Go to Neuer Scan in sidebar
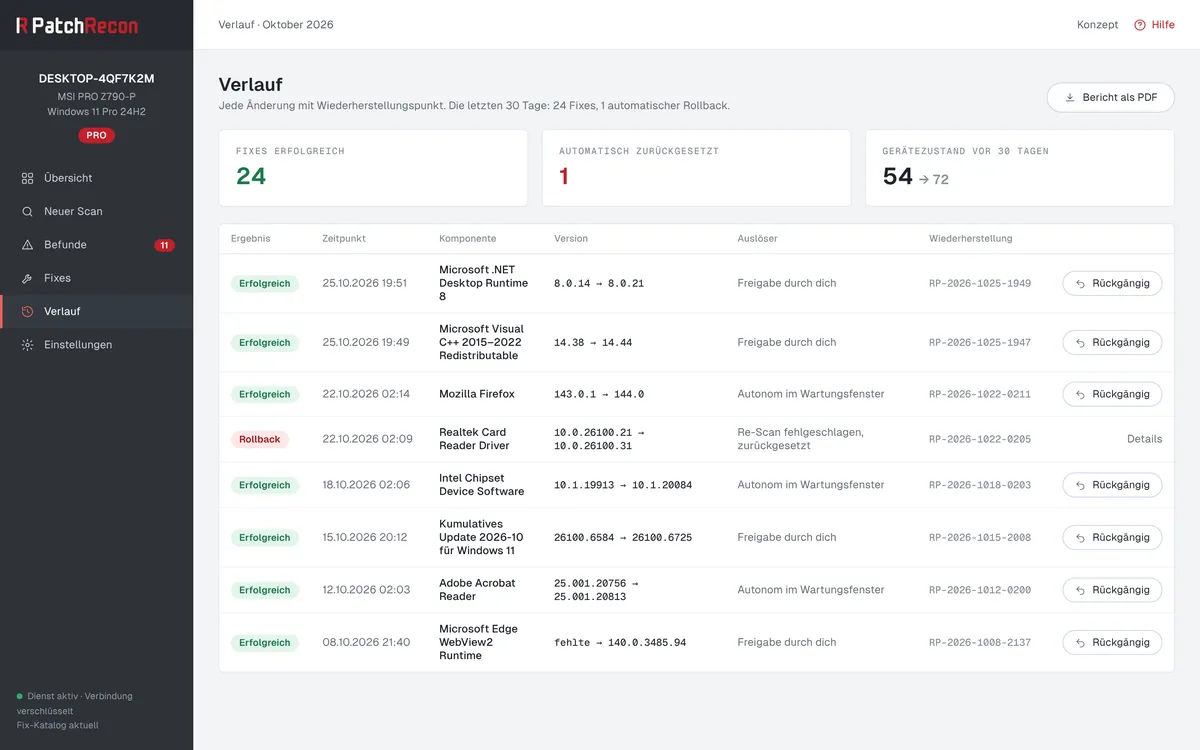Screen dimensions: 1200x750 pyautogui.click(x=96, y=212)
